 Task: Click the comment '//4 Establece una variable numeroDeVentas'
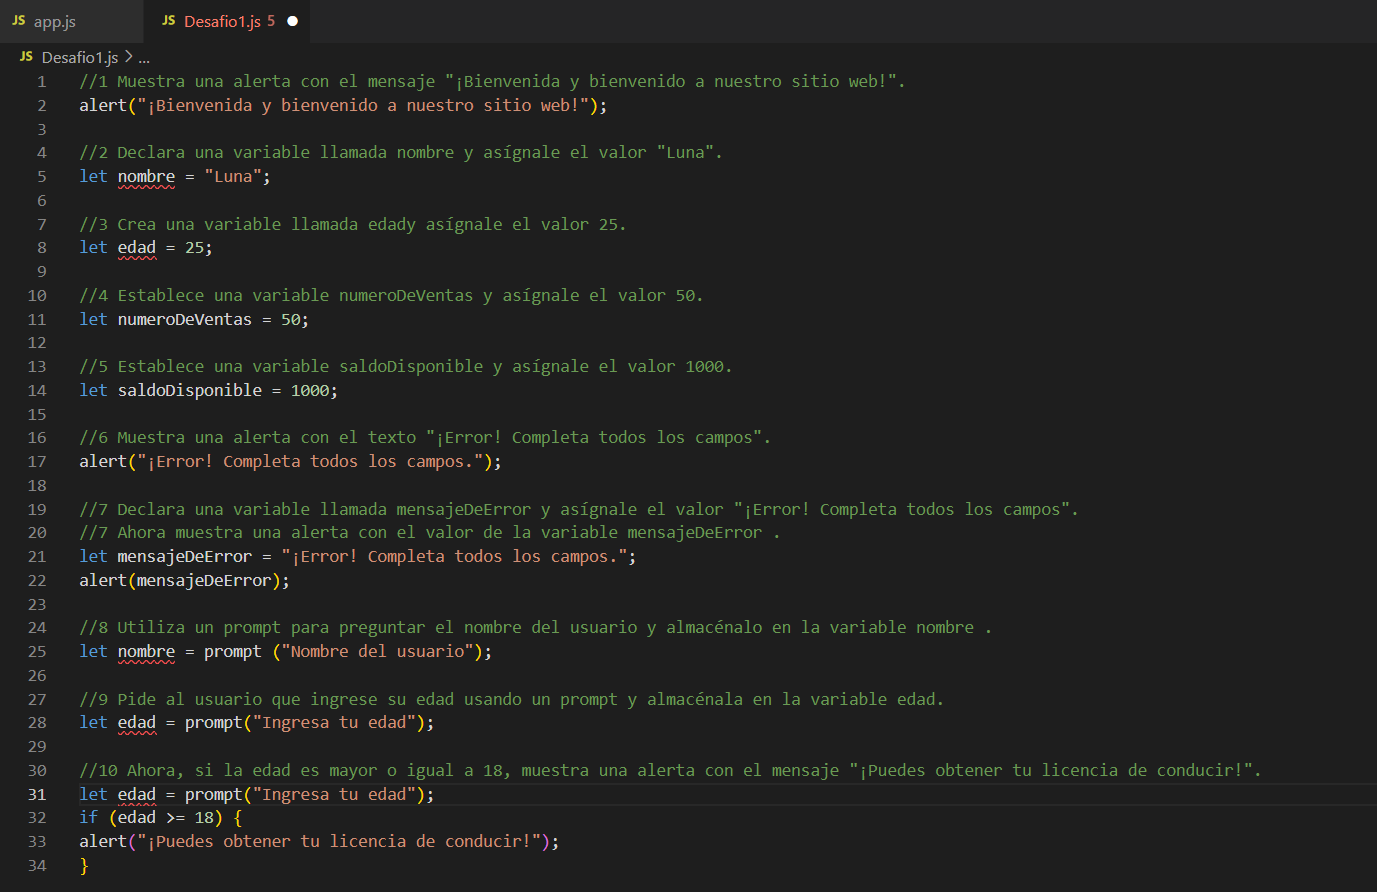point(391,296)
